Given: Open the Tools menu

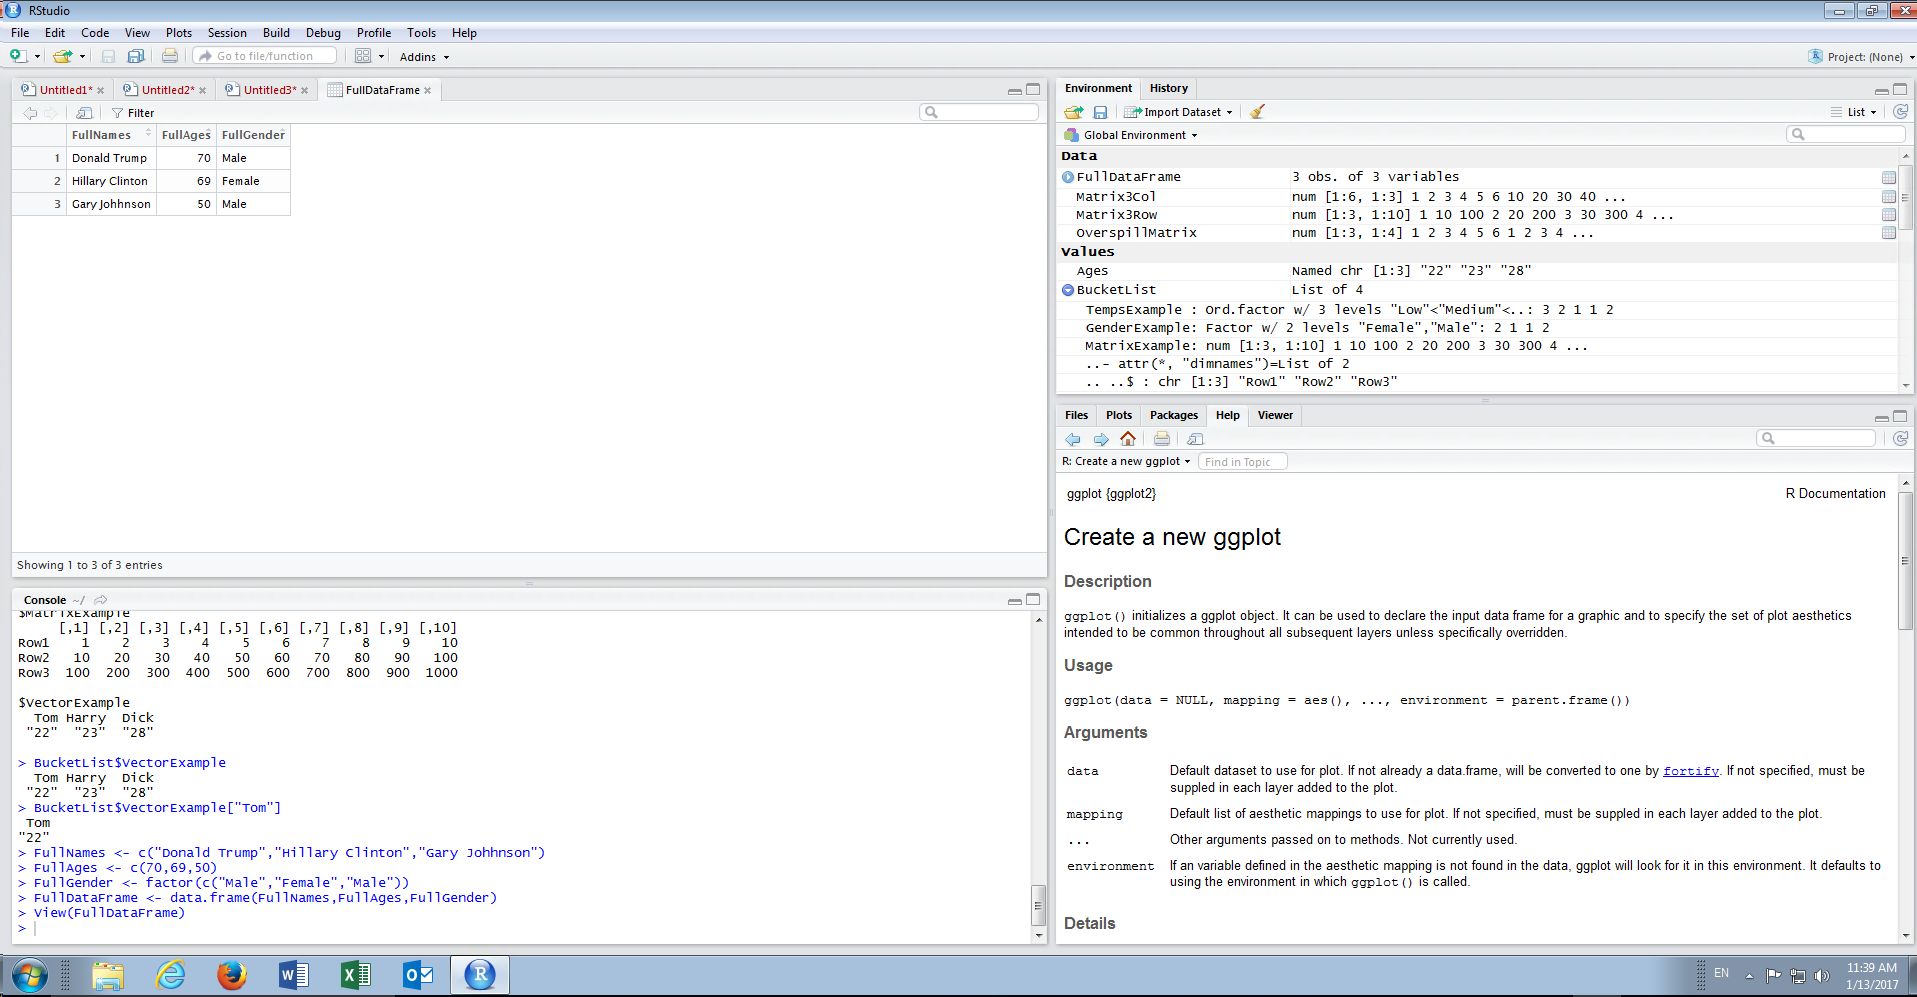Looking at the screenshot, I should tap(421, 33).
